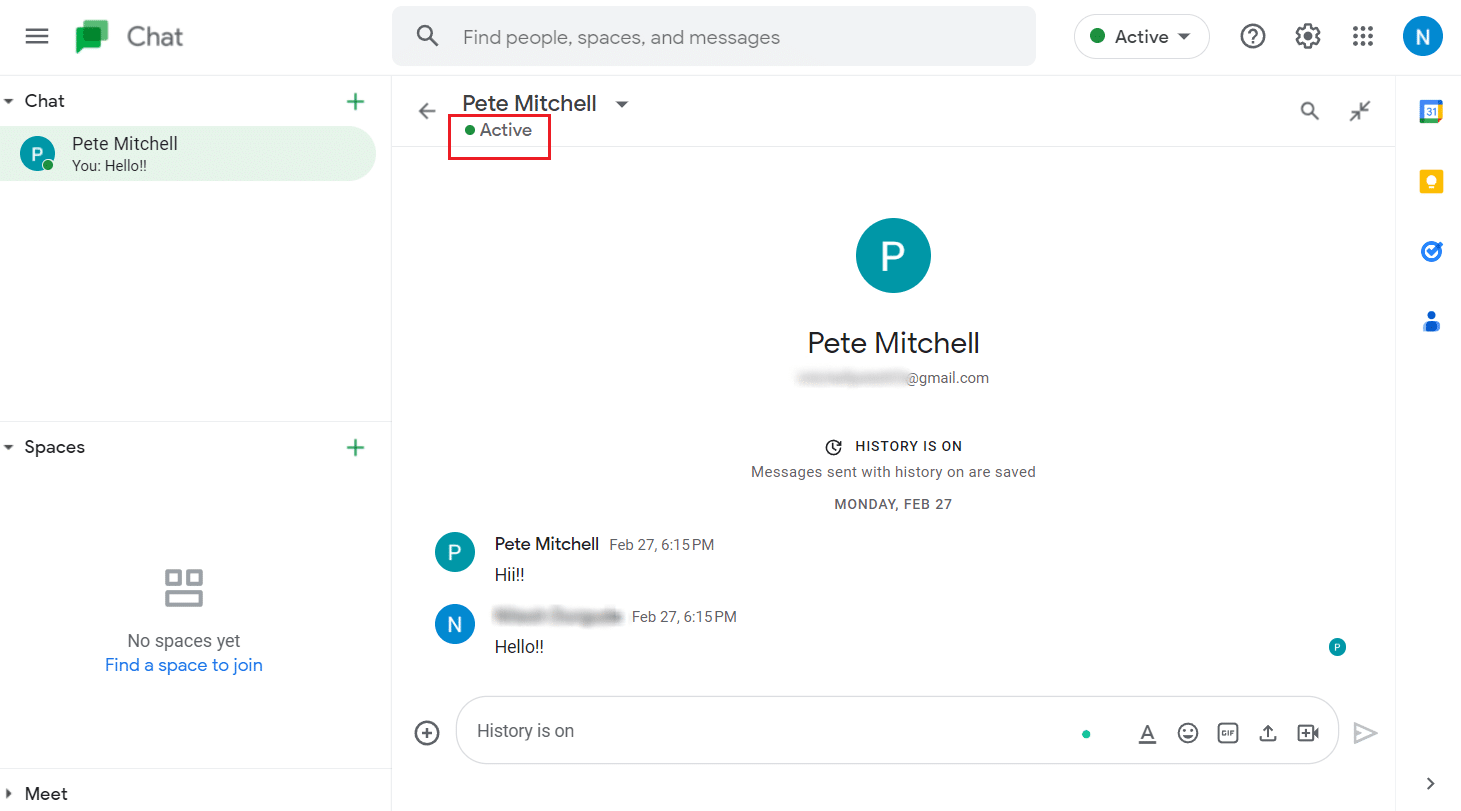The height and width of the screenshot is (811, 1461).
Task: Click the N avatar beside Hello!! message
Action: click(455, 624)
